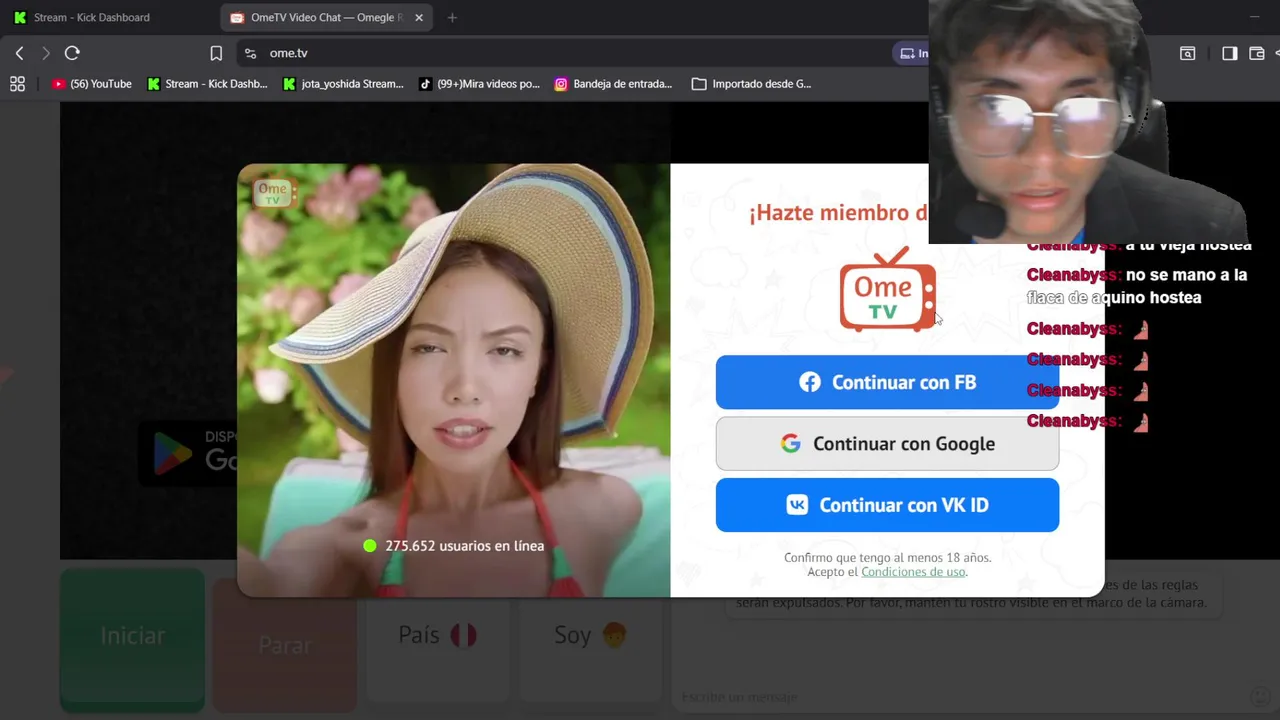Click the ome.tv address bar

tap(560, 53)
